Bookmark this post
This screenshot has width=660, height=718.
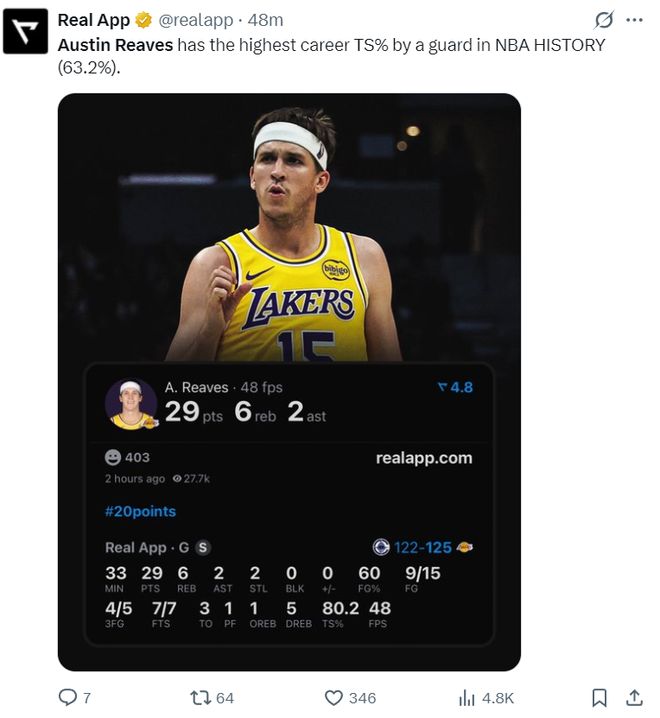(x=599, y=697)
